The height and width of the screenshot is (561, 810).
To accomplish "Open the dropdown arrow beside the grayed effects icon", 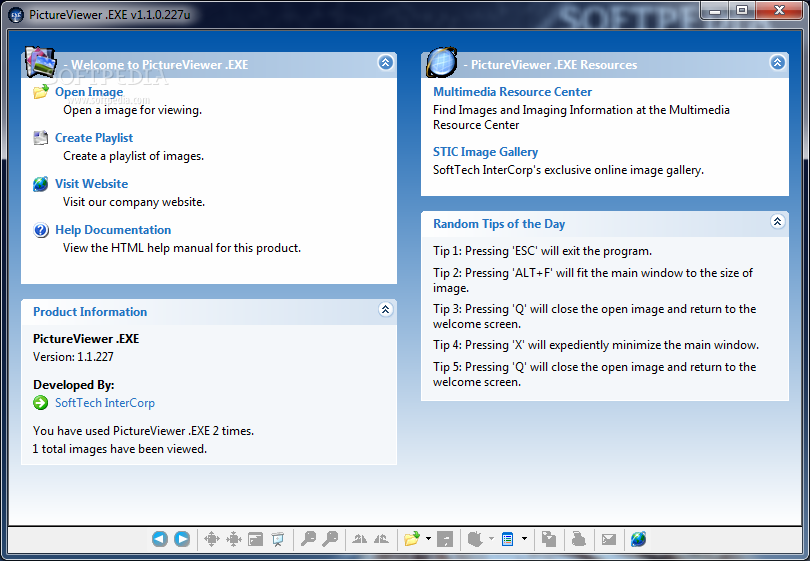I will [491, 539].
